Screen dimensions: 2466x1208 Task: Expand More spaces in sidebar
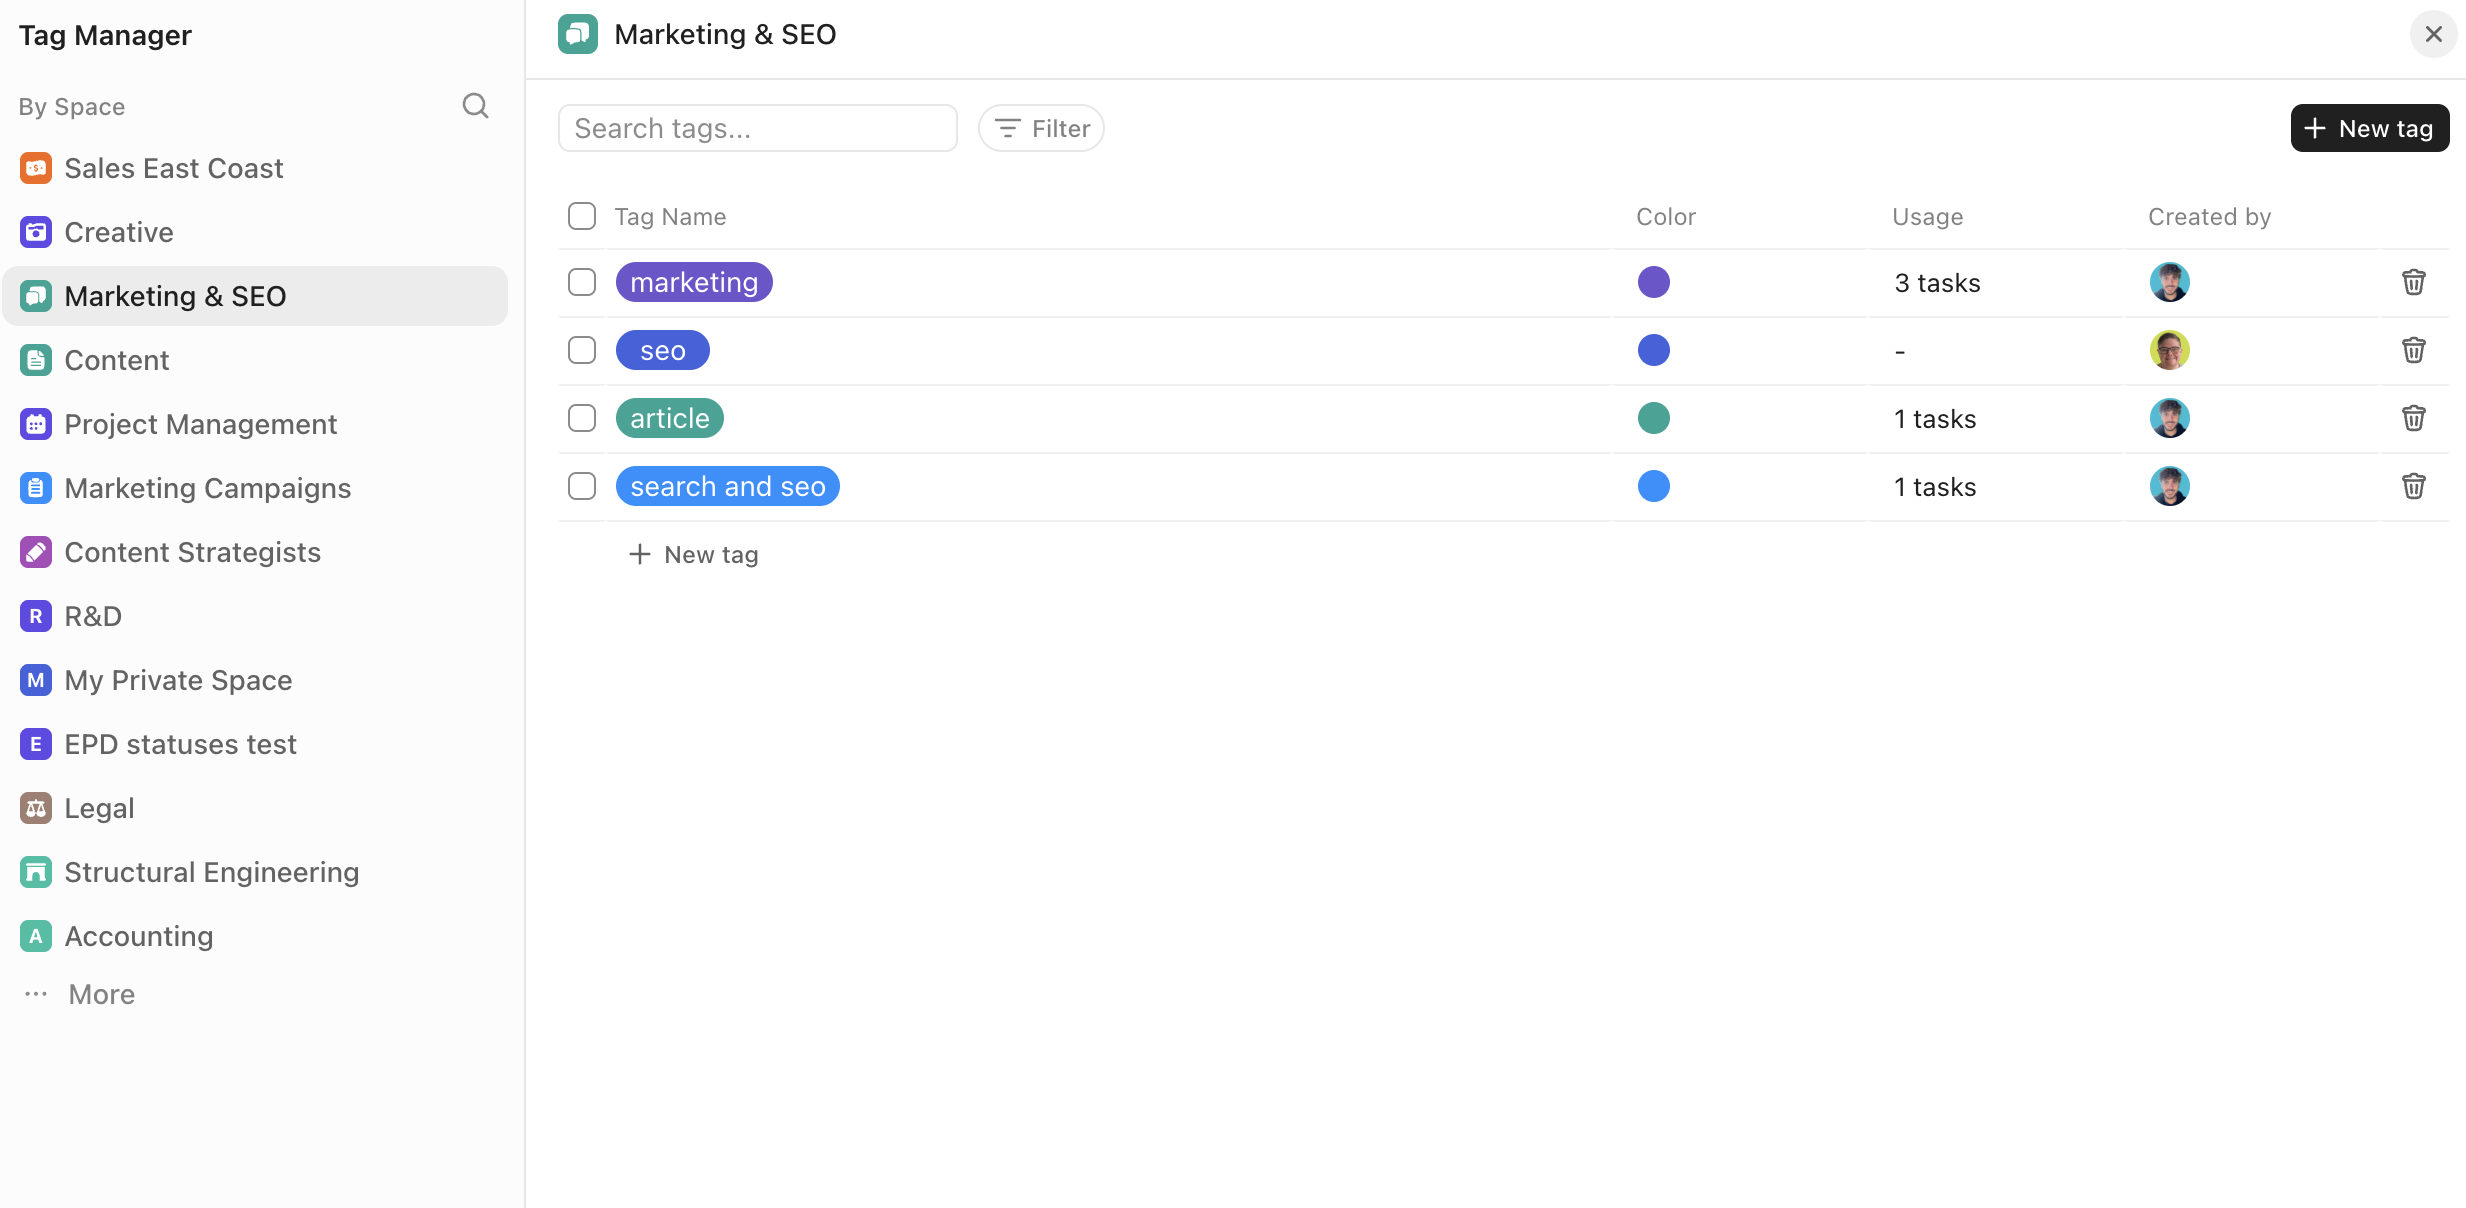80,994
